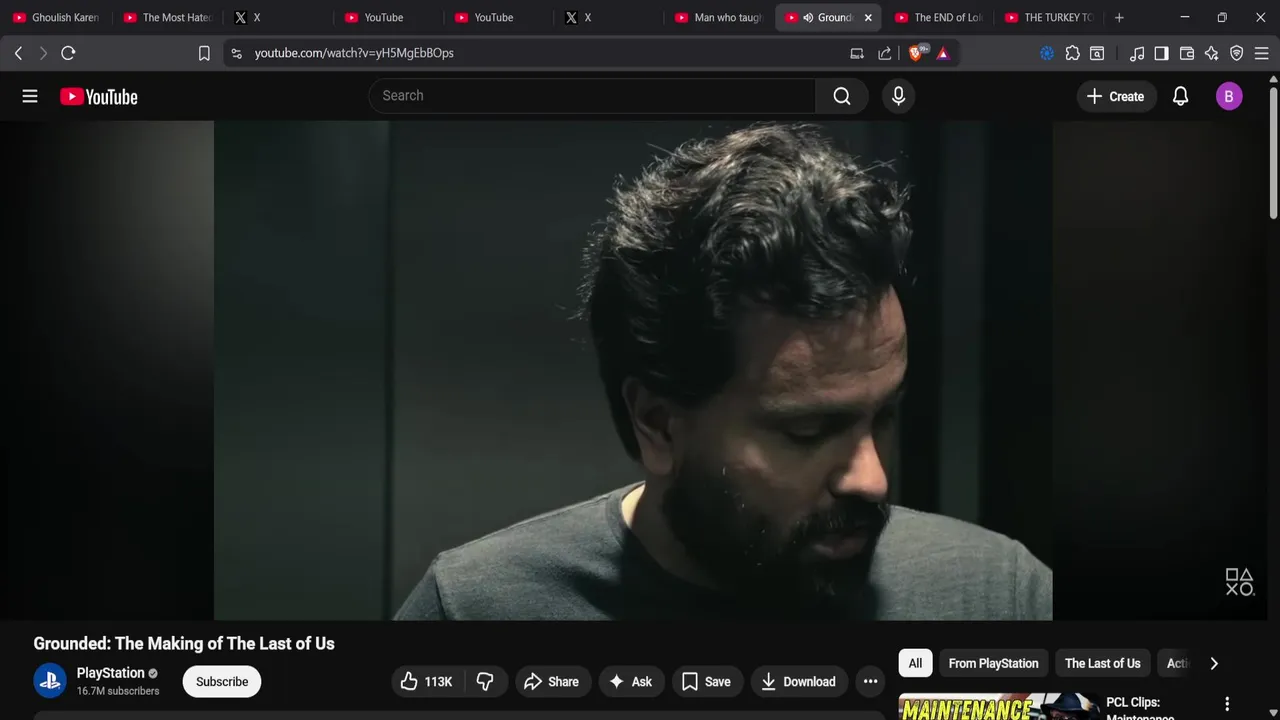The height and width of the screenshot is (720, 1280).
Task: Select the All filter chip
Action: coord(915,663)
